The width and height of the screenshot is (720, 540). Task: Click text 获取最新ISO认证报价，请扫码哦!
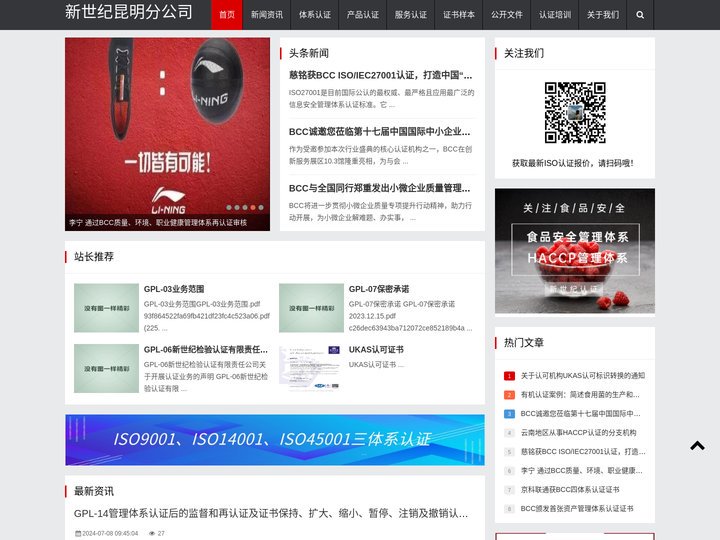[573, 163]
